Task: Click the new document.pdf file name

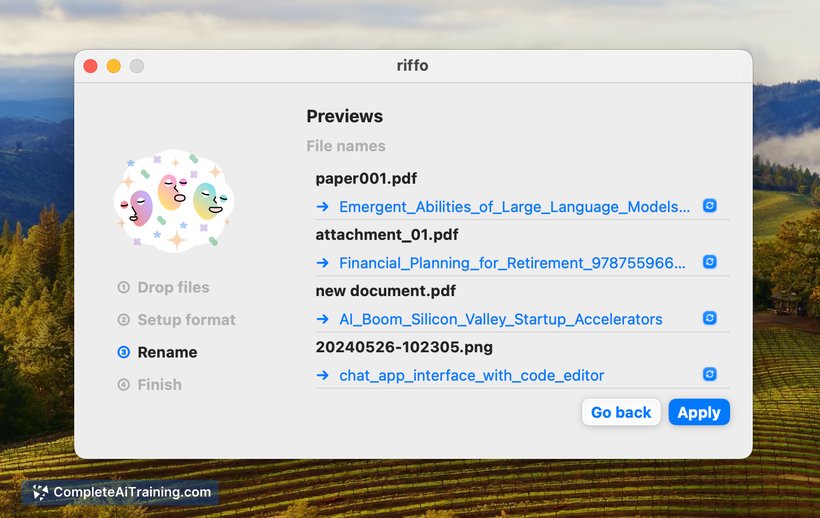Action: pyautogui.click(x=386, y=291)
